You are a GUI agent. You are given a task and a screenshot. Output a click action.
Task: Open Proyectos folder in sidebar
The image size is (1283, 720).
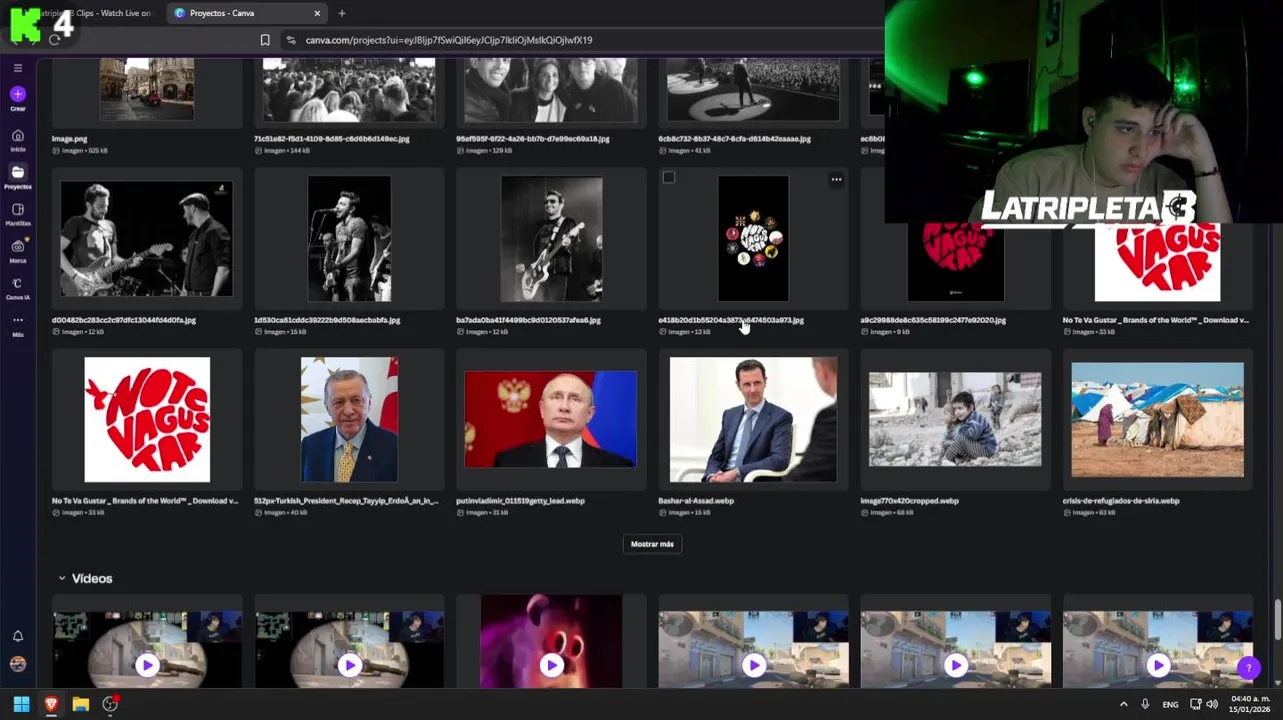(x=18, y=176)
